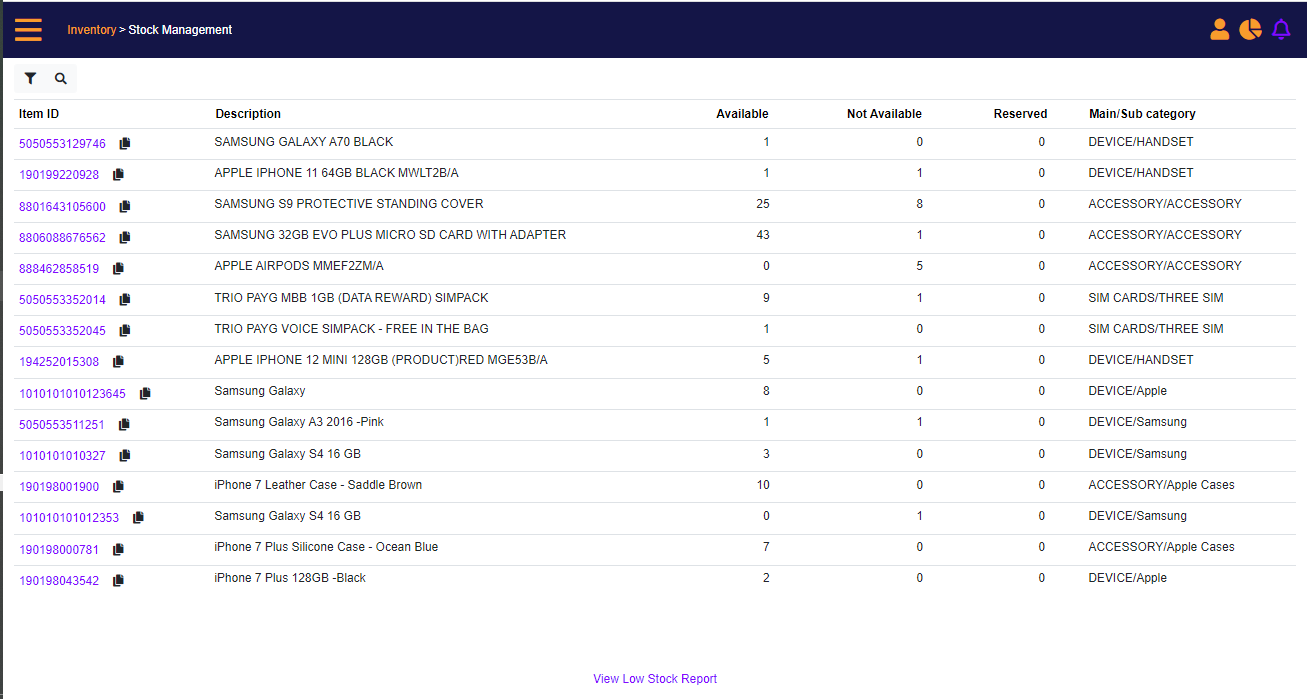Open item link 190198043542
This screenshot has height=699, width=1307.
pos(59,581)
